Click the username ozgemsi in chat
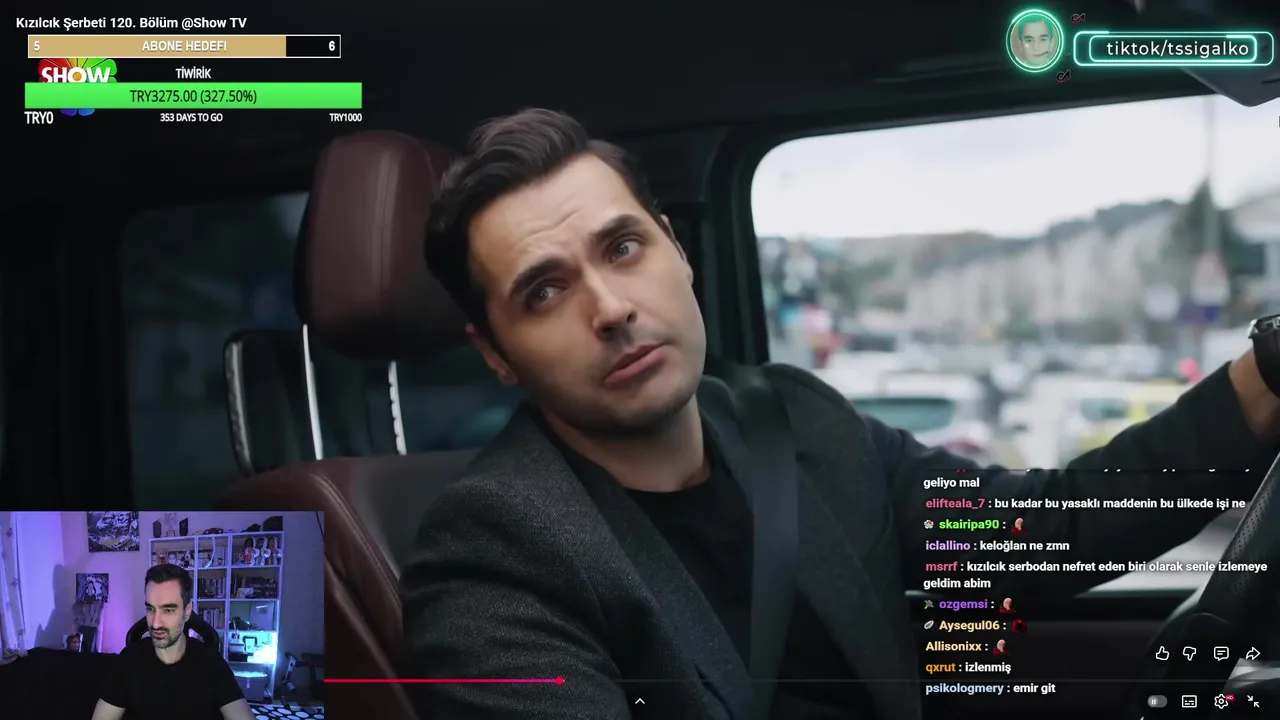This screenshot has height=720, width=1280. pyautogui.click(x=963, y=604)
